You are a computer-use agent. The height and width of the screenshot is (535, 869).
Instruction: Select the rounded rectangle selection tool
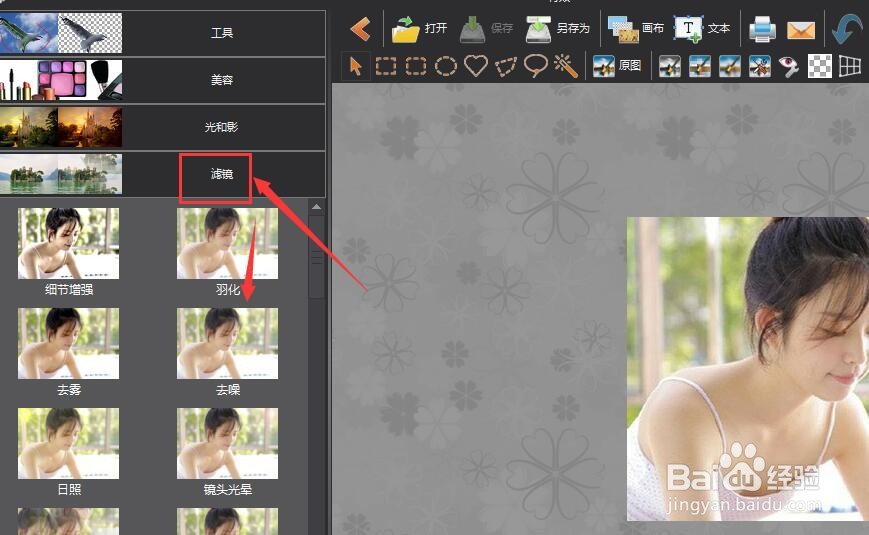[x=416, y=67]
